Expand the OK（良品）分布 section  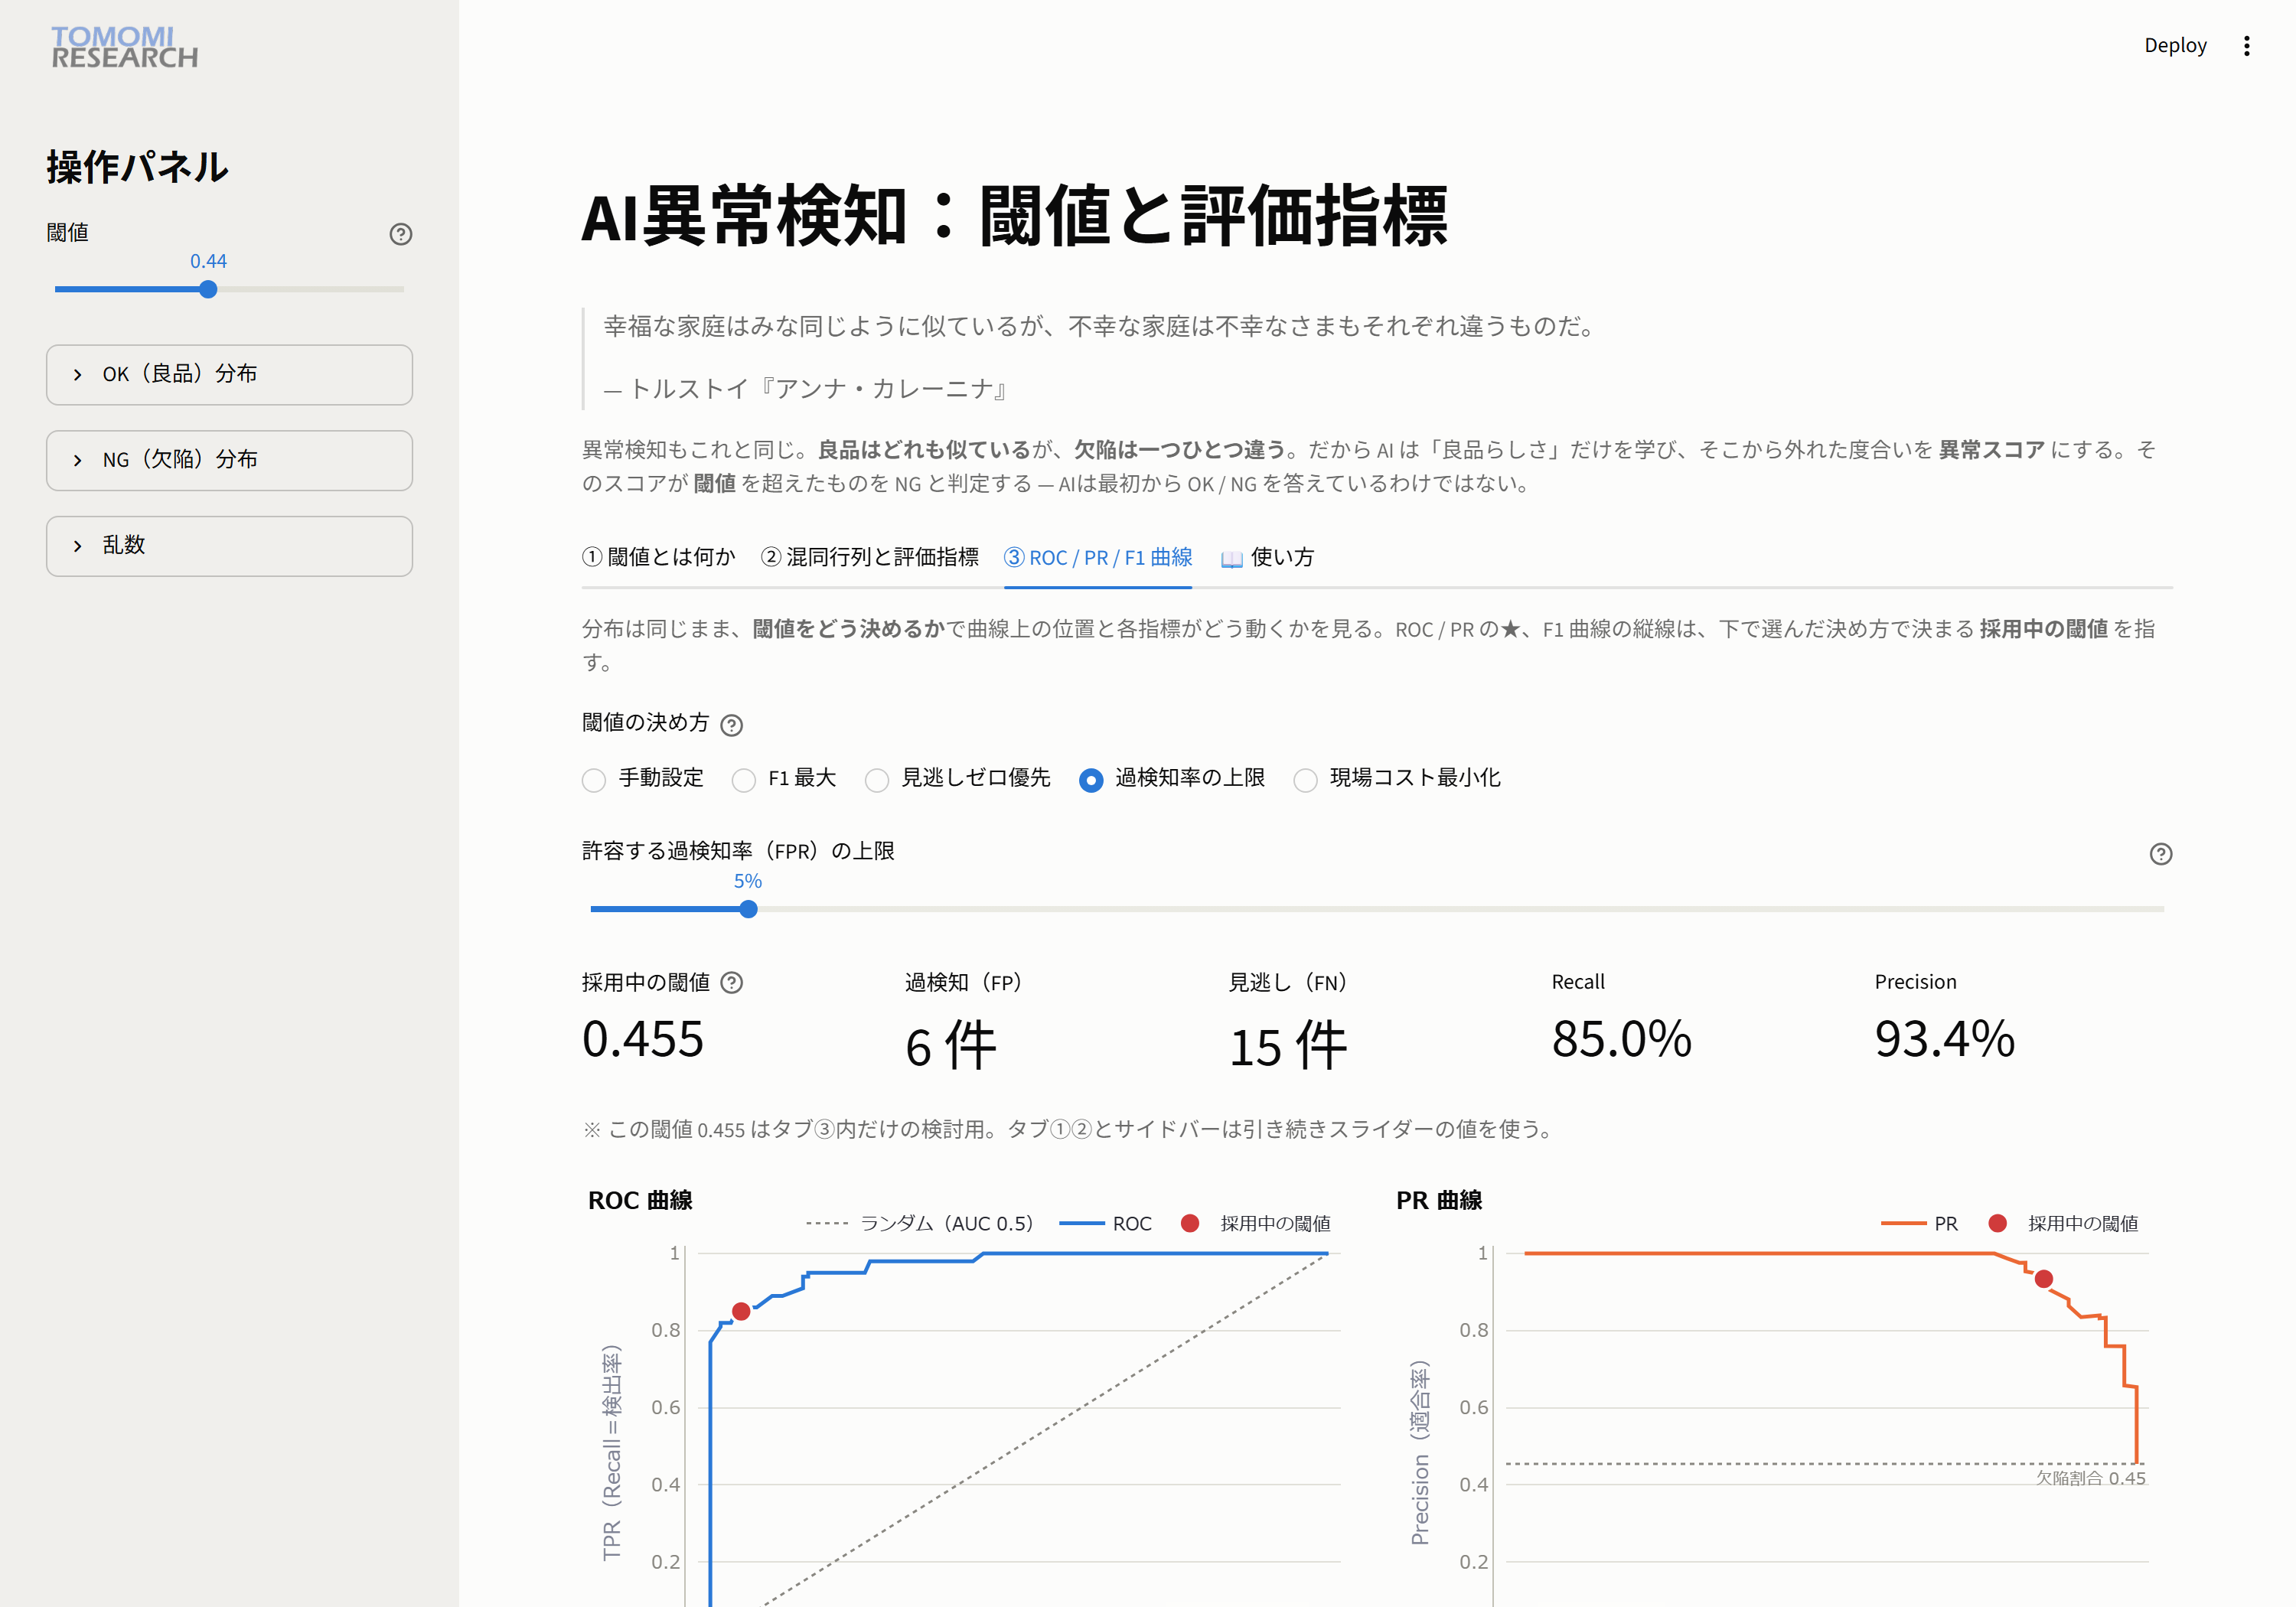tap(229, 375)
